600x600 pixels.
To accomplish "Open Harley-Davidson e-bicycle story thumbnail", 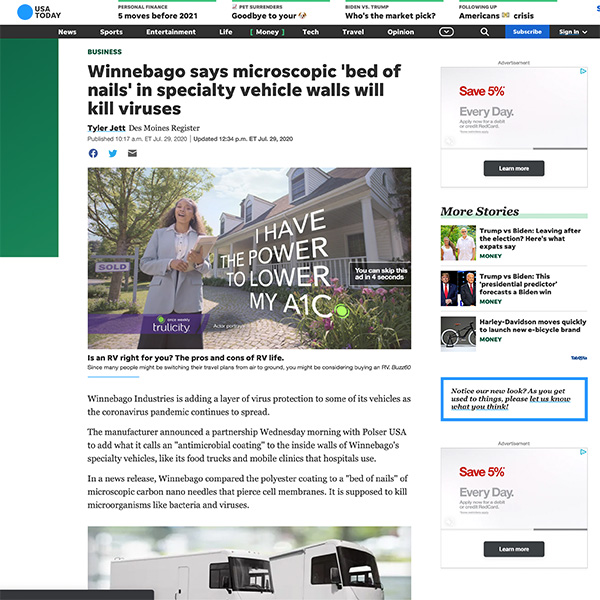I will point(458,332).
